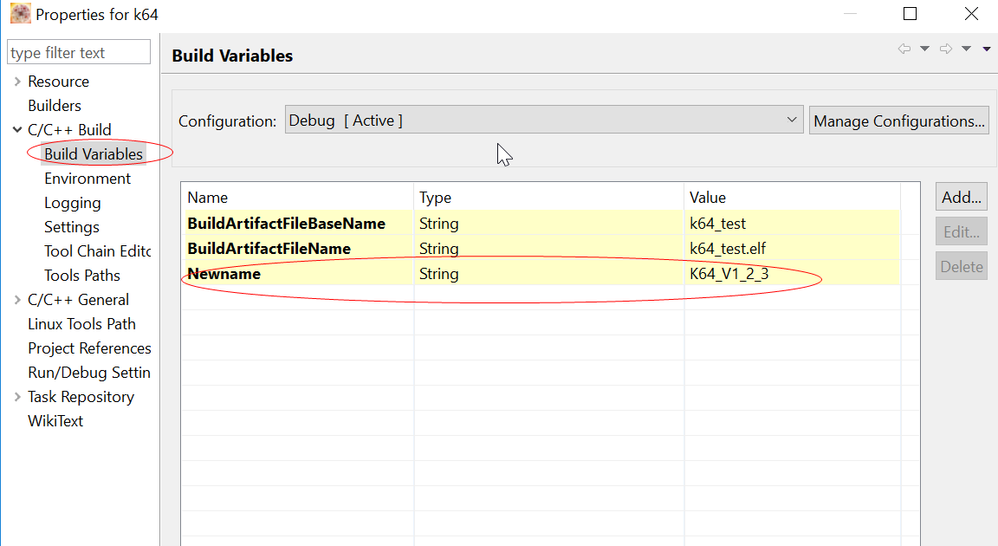Expand the Resource tree node

[18, 82]
